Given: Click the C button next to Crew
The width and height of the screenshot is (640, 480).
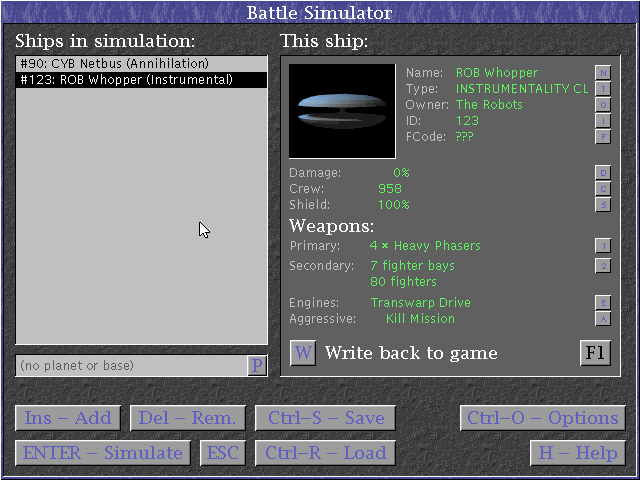Looking at the screenshot, I should tap(603, 188).
